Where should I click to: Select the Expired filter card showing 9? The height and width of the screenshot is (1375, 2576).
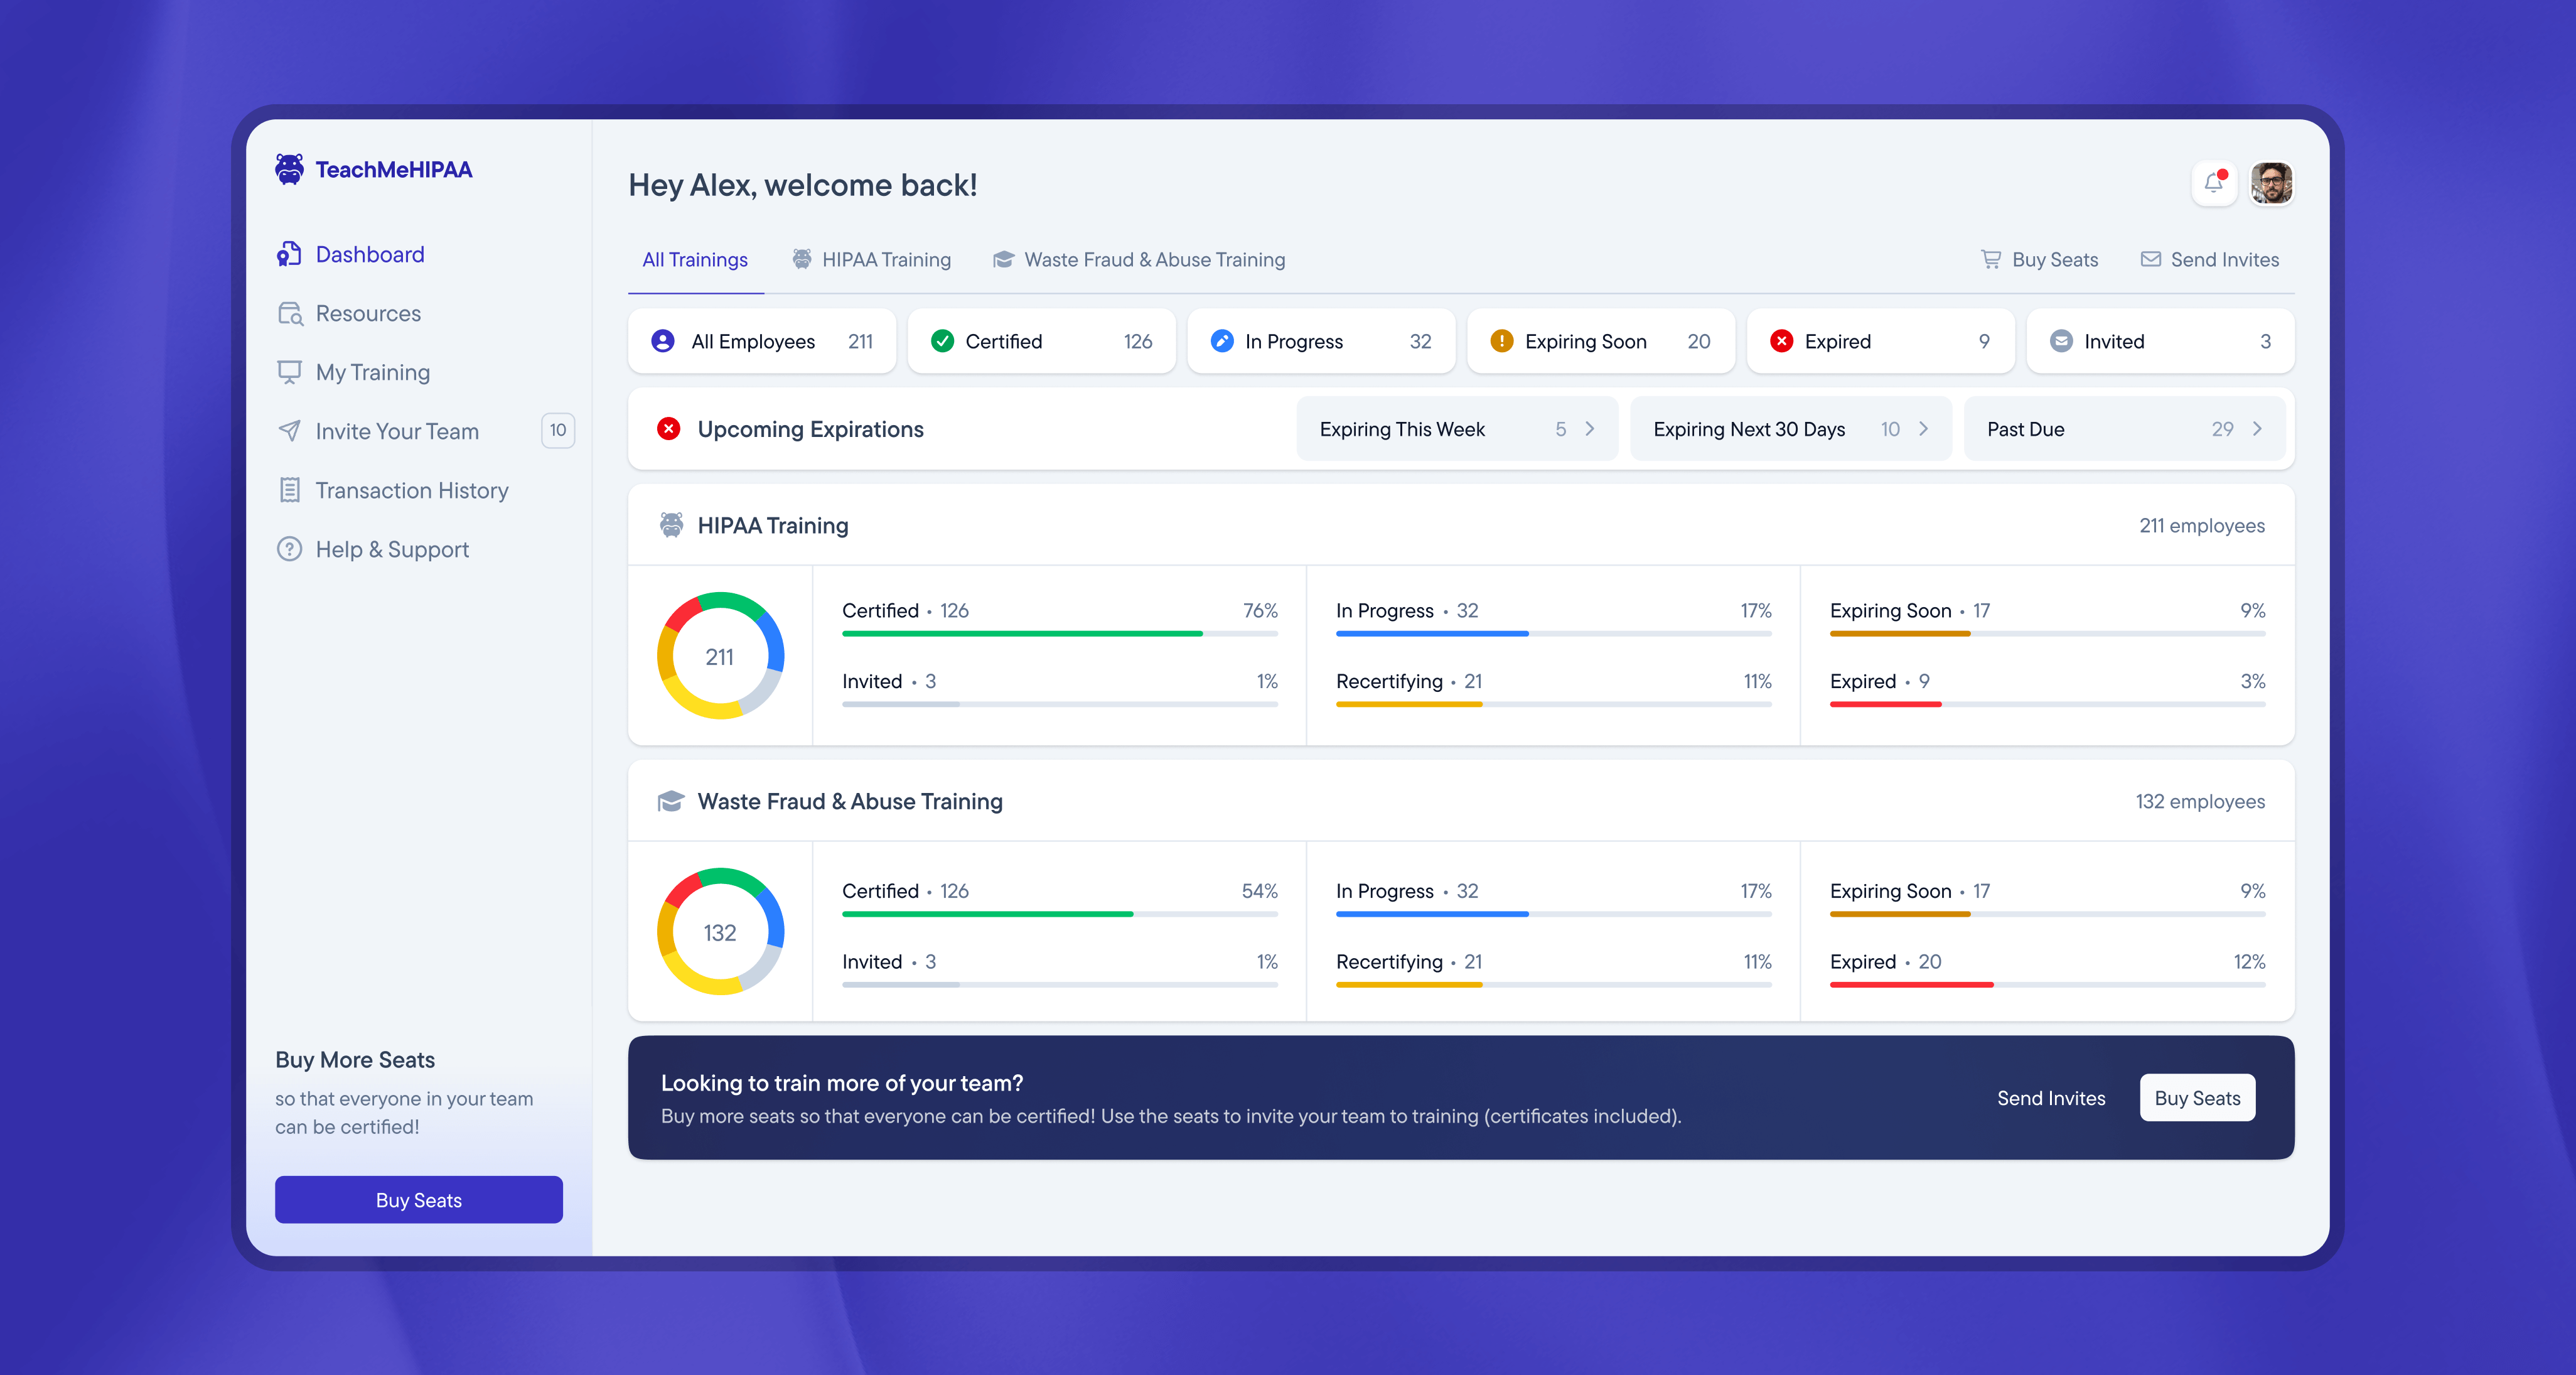1881,341
